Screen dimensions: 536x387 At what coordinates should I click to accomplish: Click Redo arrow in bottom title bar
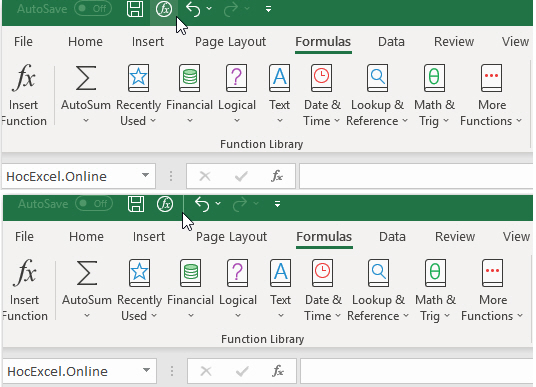tap(240, 204)
